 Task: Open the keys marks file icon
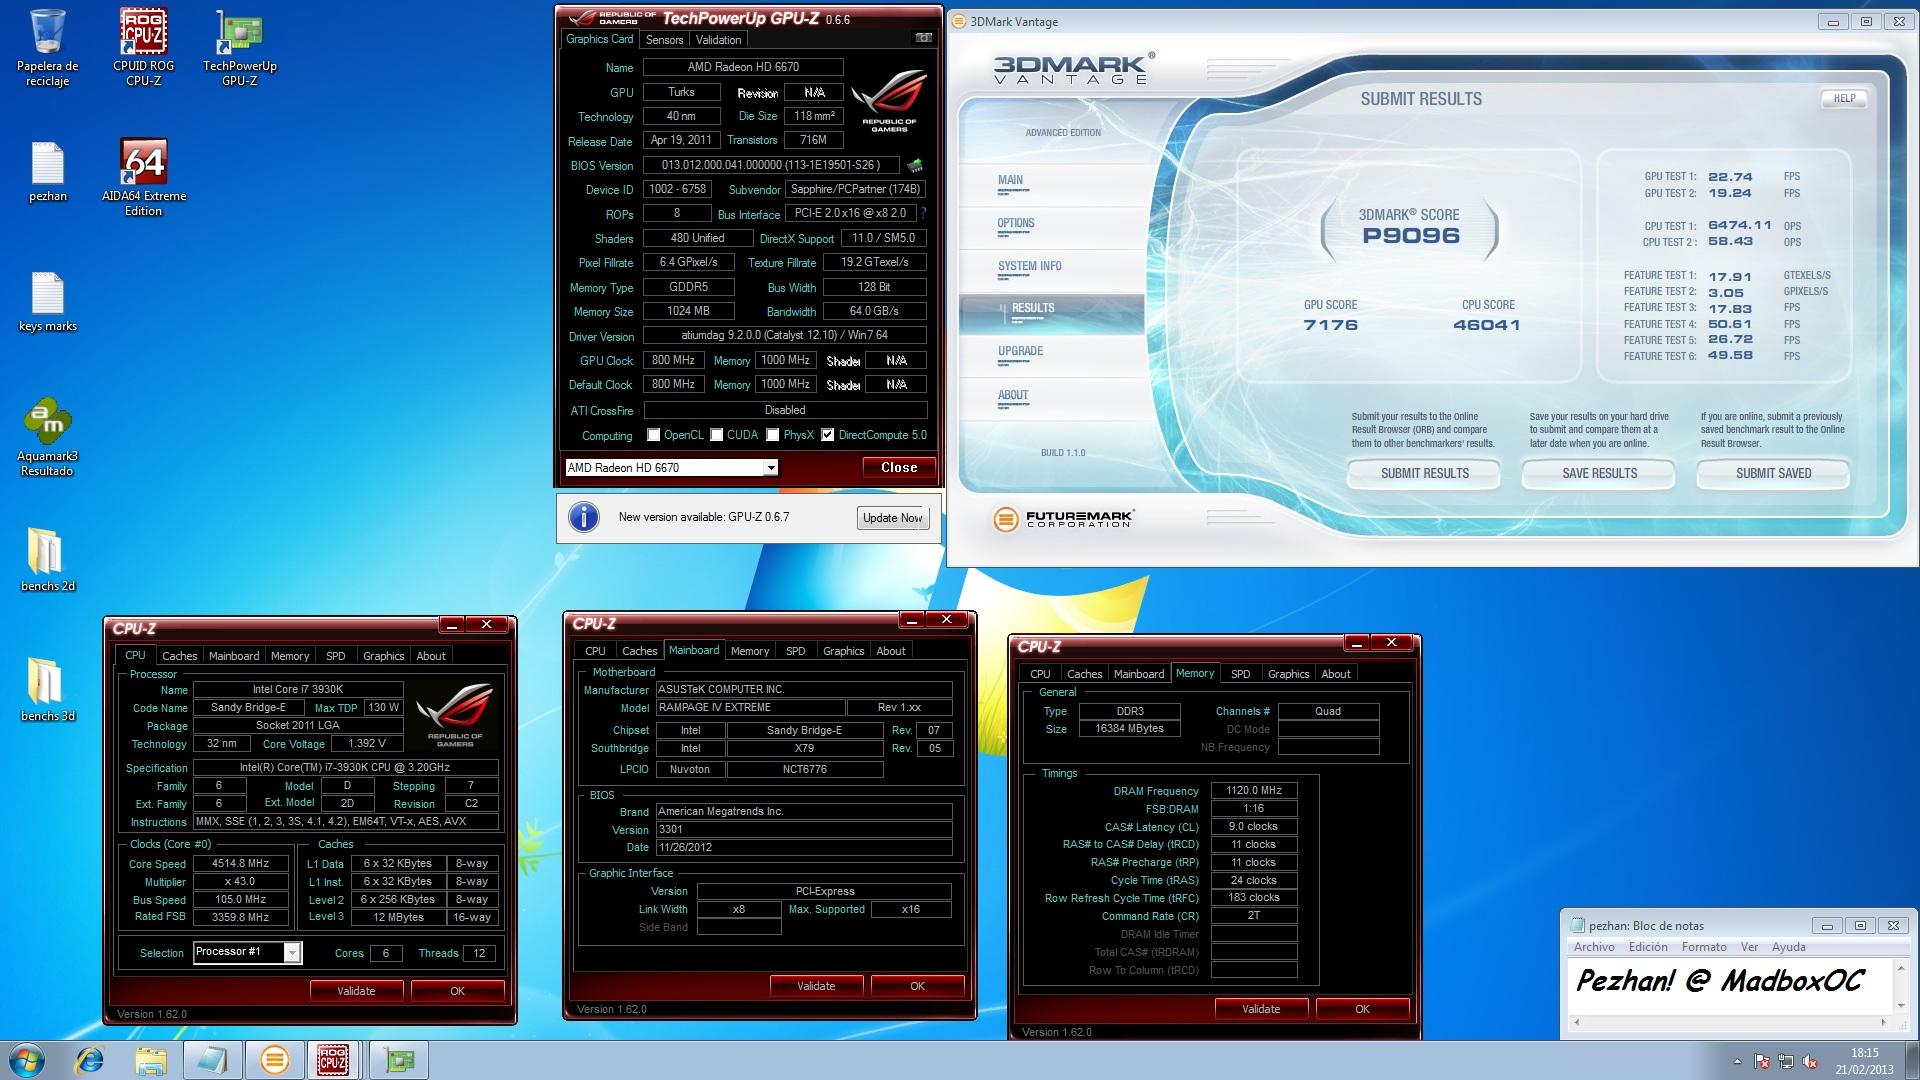(47, 302)
